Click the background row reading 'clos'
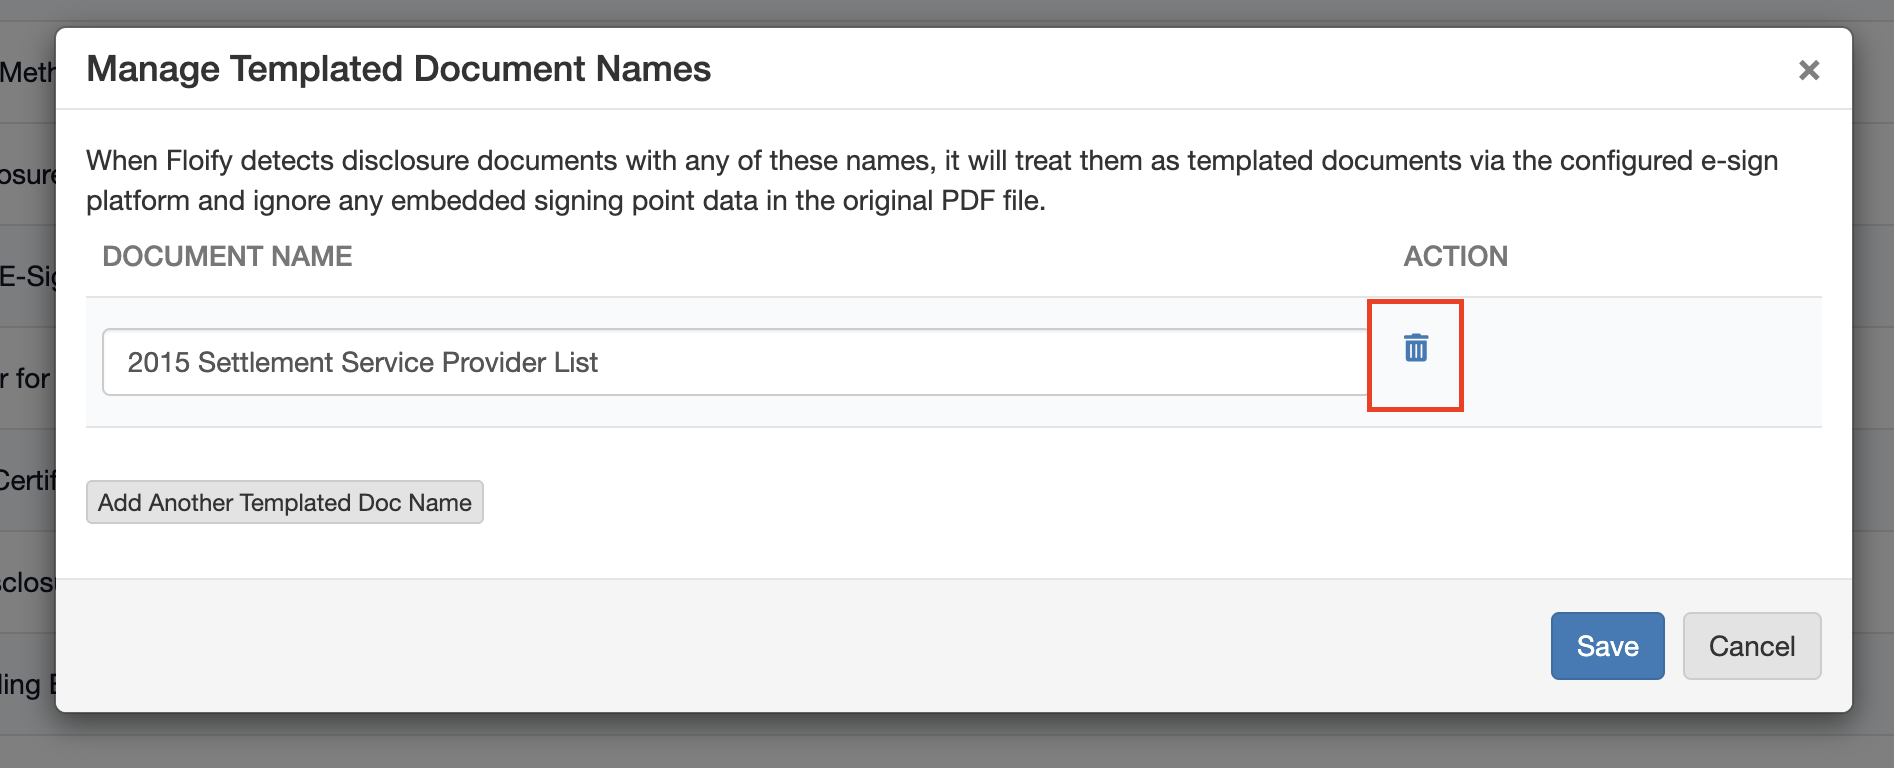This screenshot has width=1894, height=768. (26, 583)
